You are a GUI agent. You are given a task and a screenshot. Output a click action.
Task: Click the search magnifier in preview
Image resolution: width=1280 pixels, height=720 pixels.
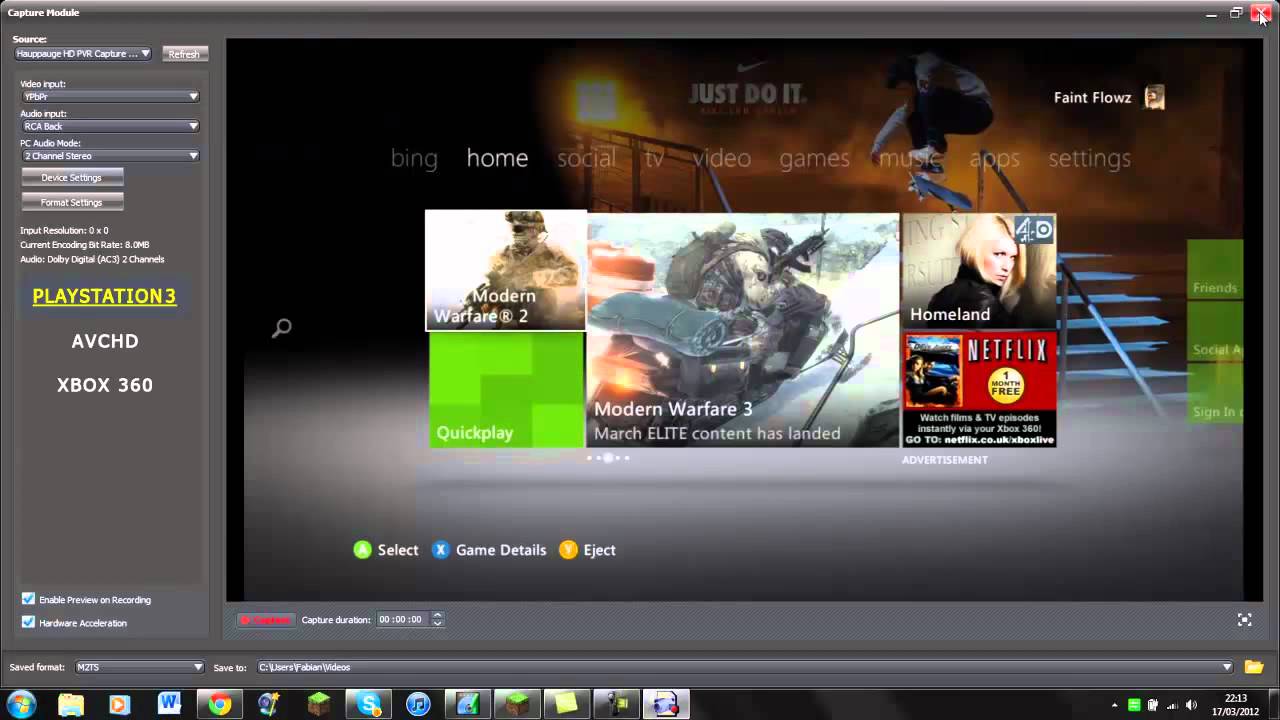pyautogui.click(x=282, y=327)
